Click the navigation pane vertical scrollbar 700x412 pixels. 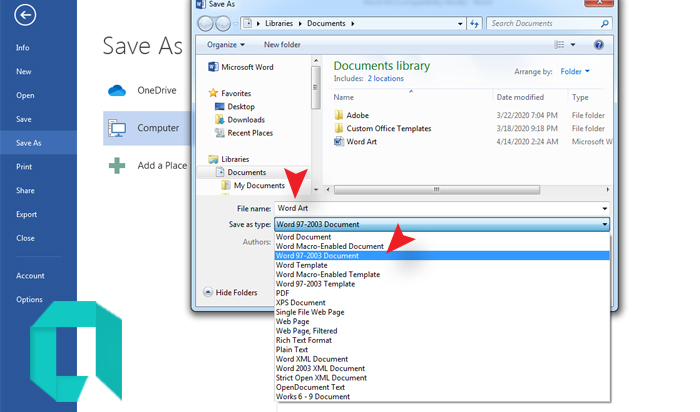click(x=316, y=87)
